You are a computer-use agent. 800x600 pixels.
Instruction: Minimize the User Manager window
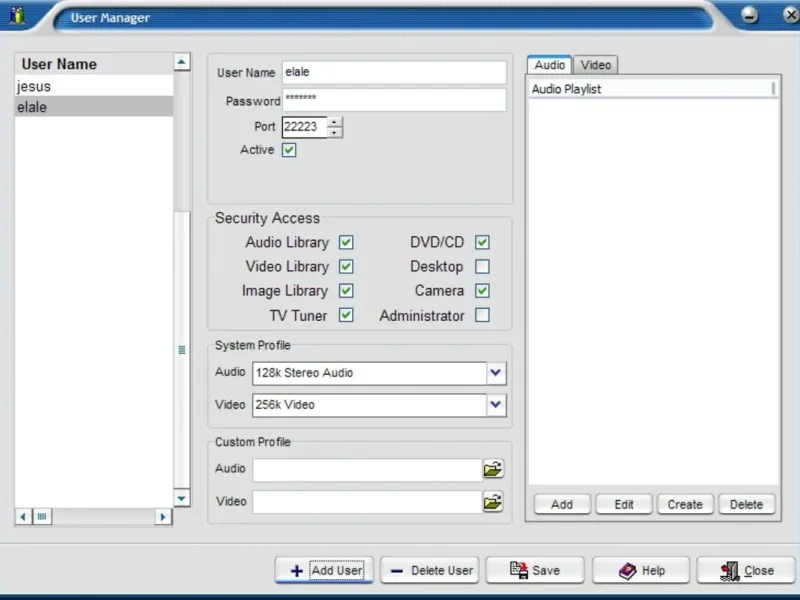[749, 15]
